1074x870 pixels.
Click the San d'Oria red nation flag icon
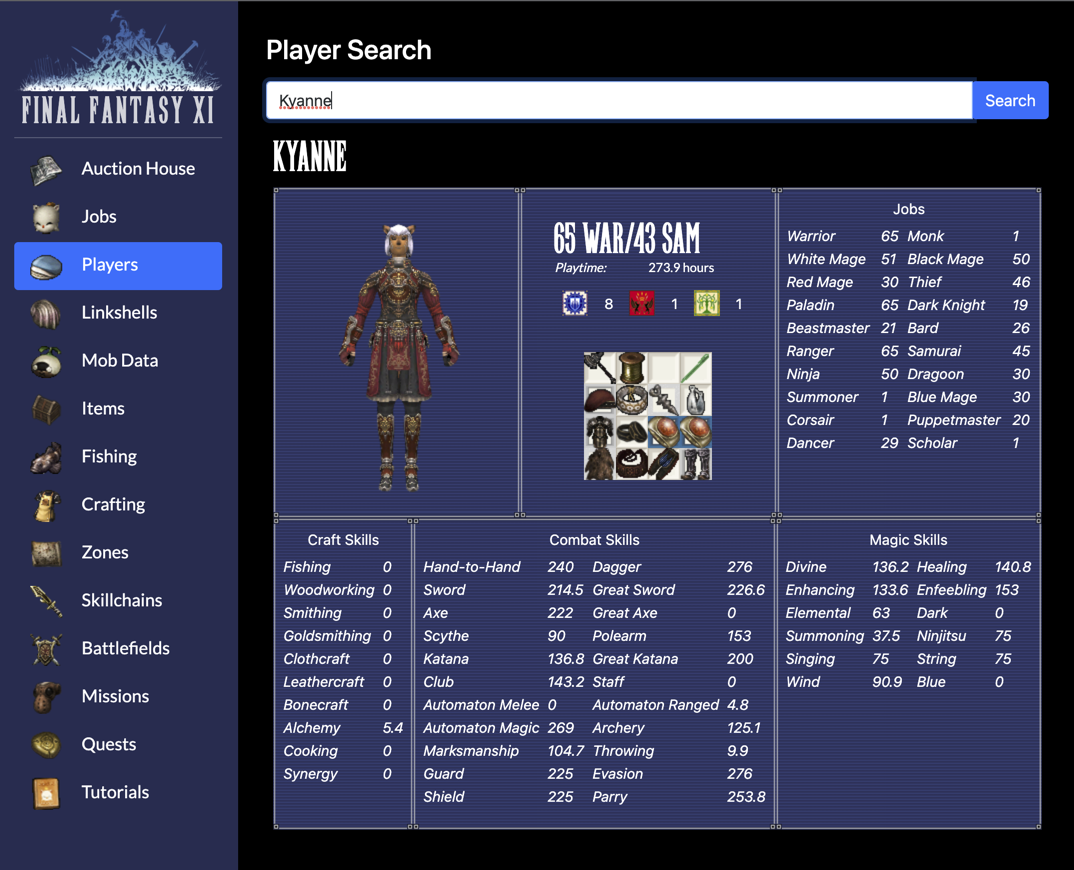641,304
